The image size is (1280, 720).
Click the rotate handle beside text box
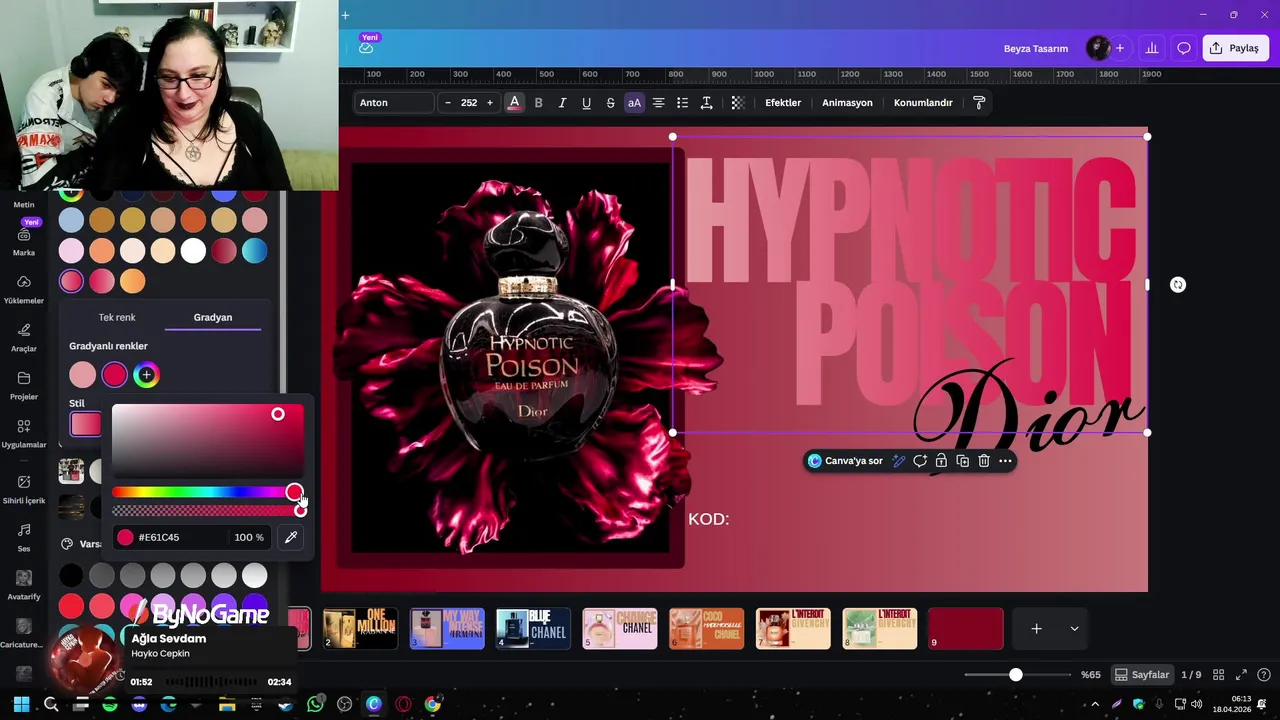tap(1178, 285)
